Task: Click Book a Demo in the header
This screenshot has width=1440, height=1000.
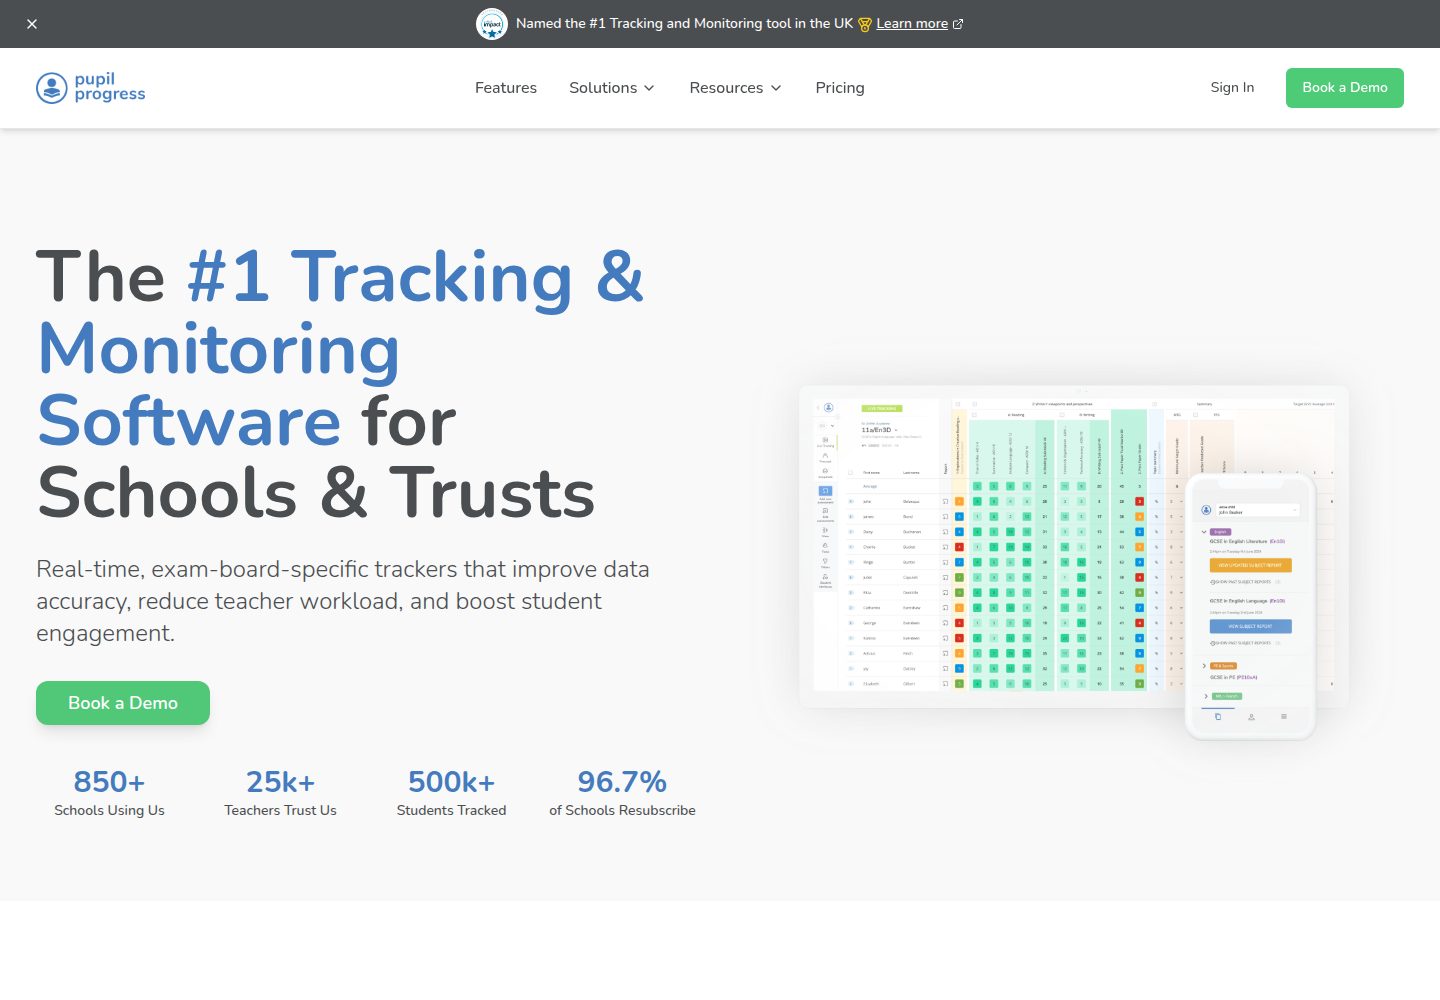Action: coord(1345,88)
